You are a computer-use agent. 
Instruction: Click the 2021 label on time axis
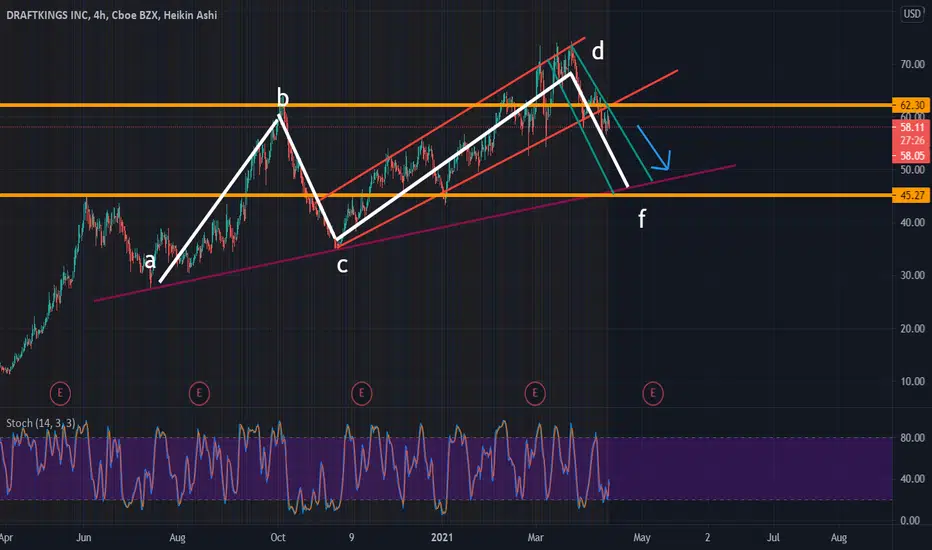tap(442, 538)
